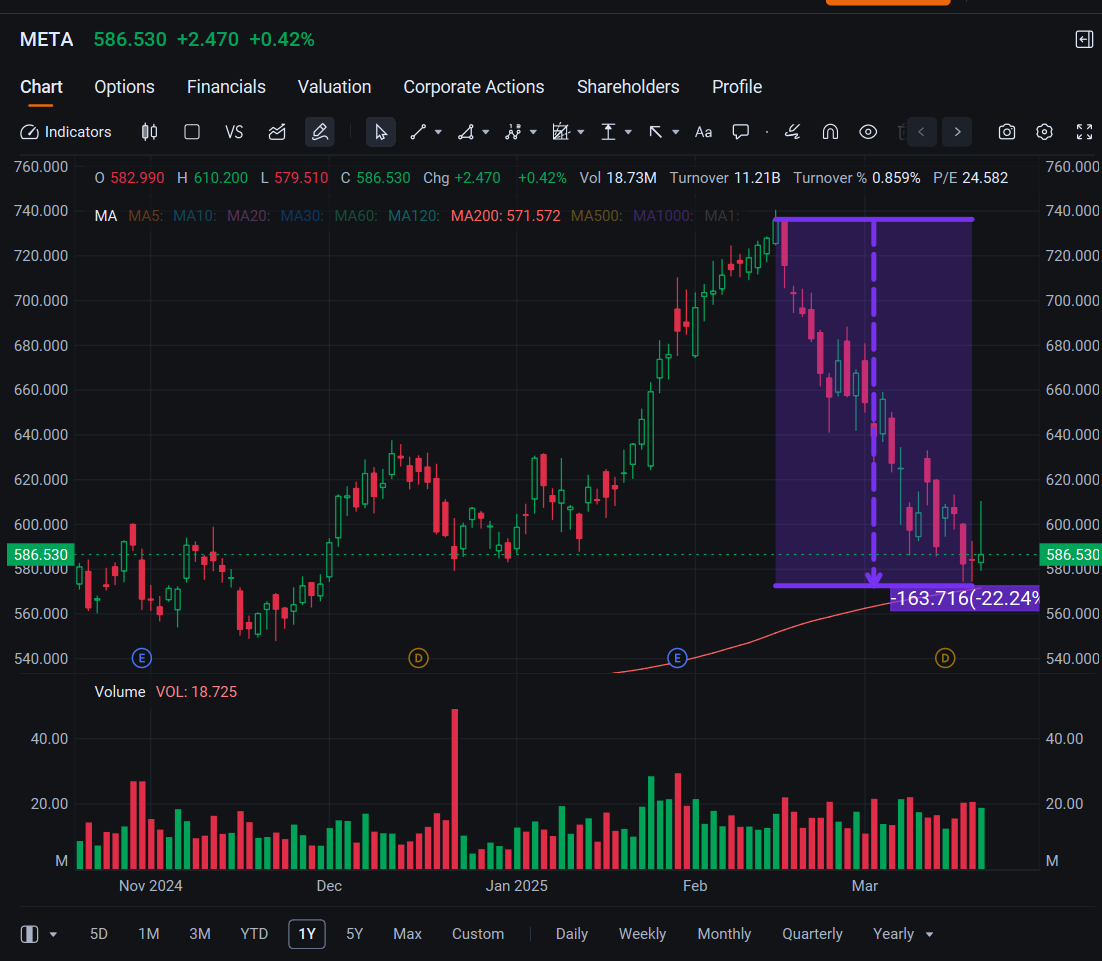The height and width of the screenshot is (961, 1102).
Task: Select the arrow marker tool
Action: tap(655, 132)
